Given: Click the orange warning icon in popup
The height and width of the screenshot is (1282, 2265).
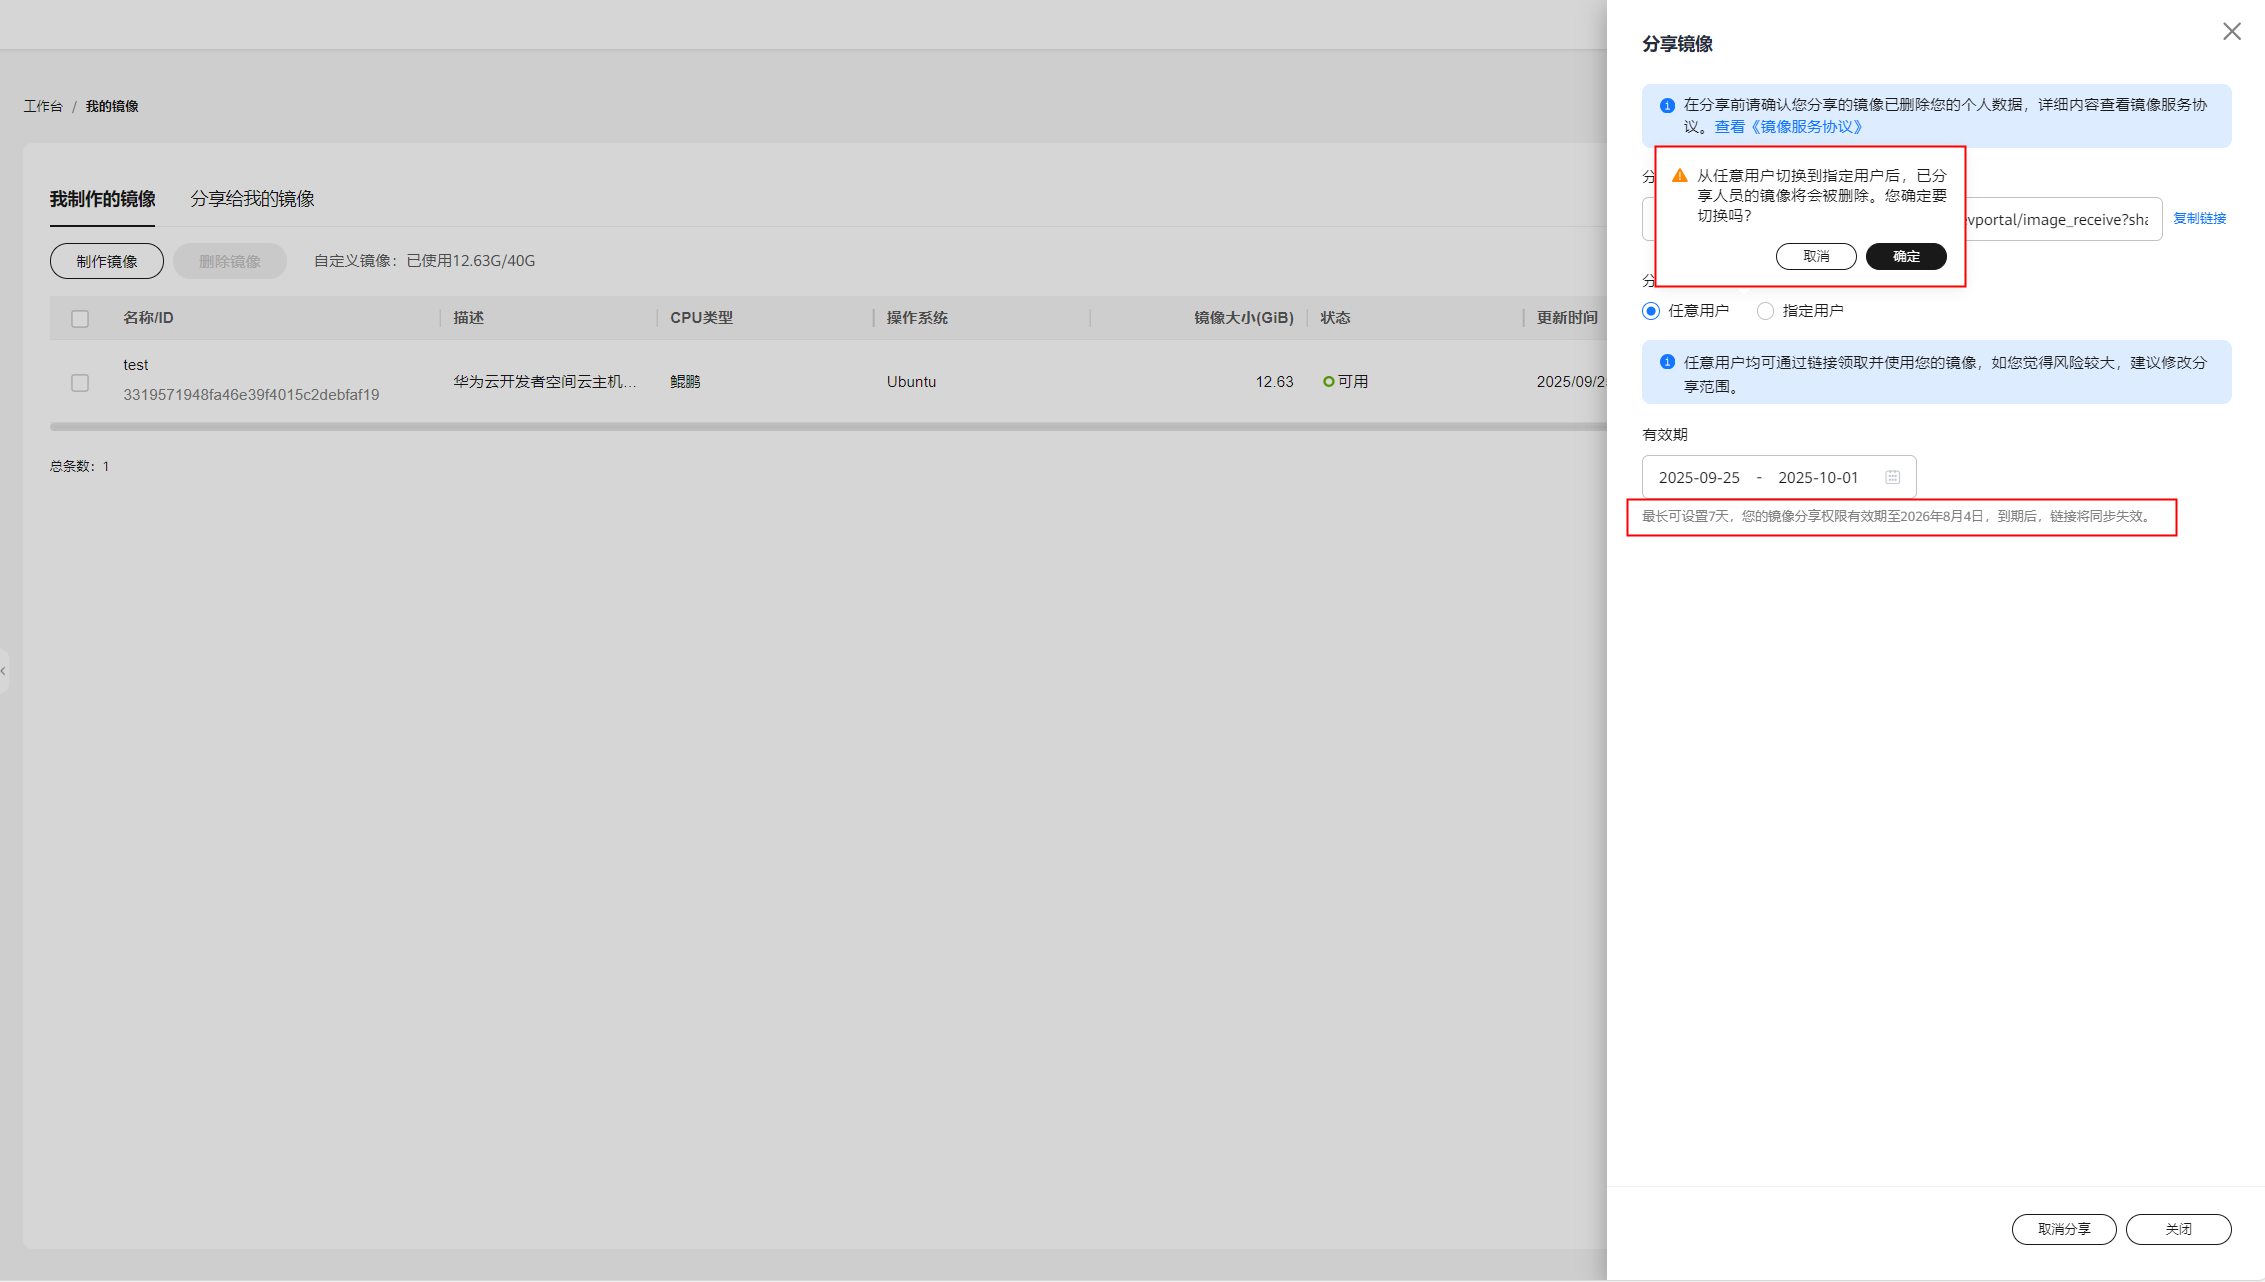Looking at the screenshot, I should 1680,176.
